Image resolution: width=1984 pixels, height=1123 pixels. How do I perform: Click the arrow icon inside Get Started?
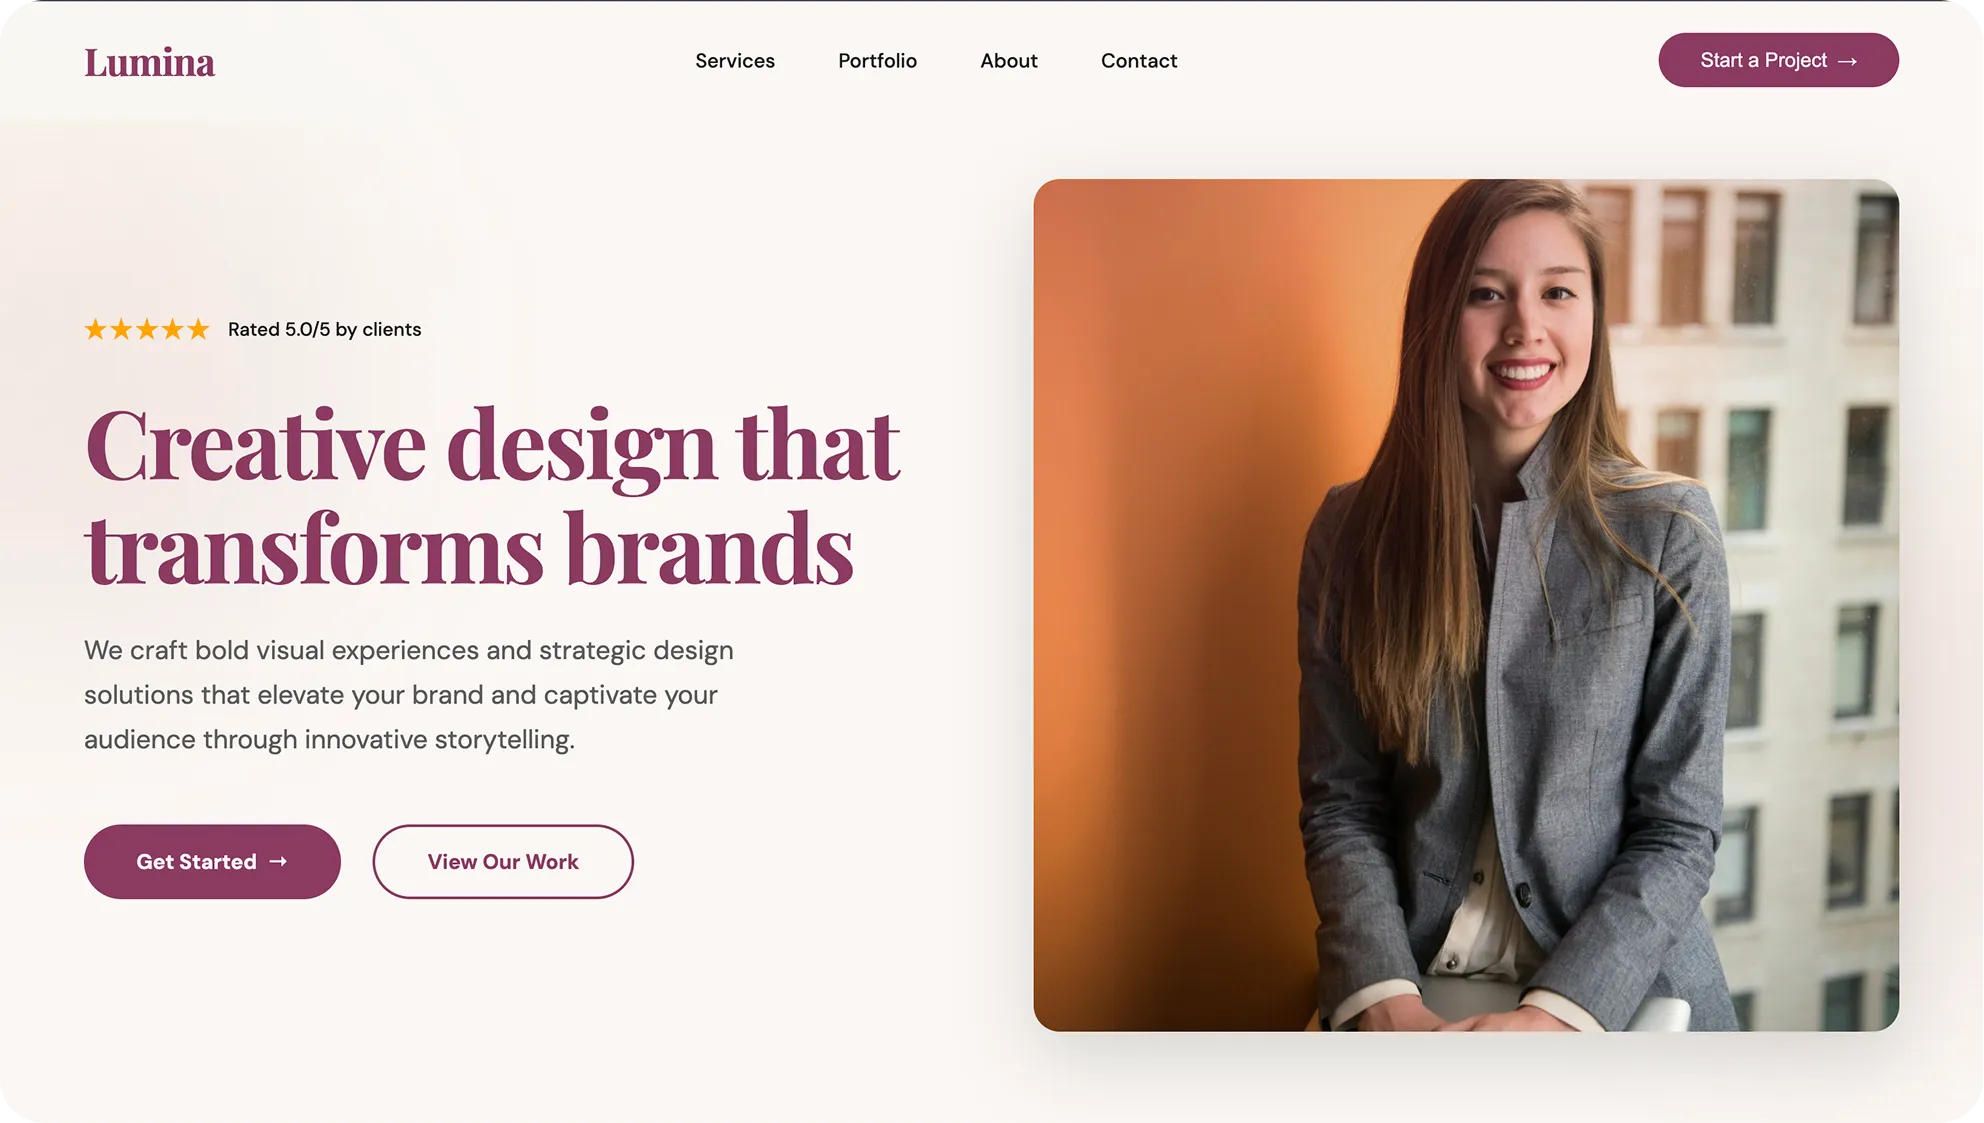[278, 861]
